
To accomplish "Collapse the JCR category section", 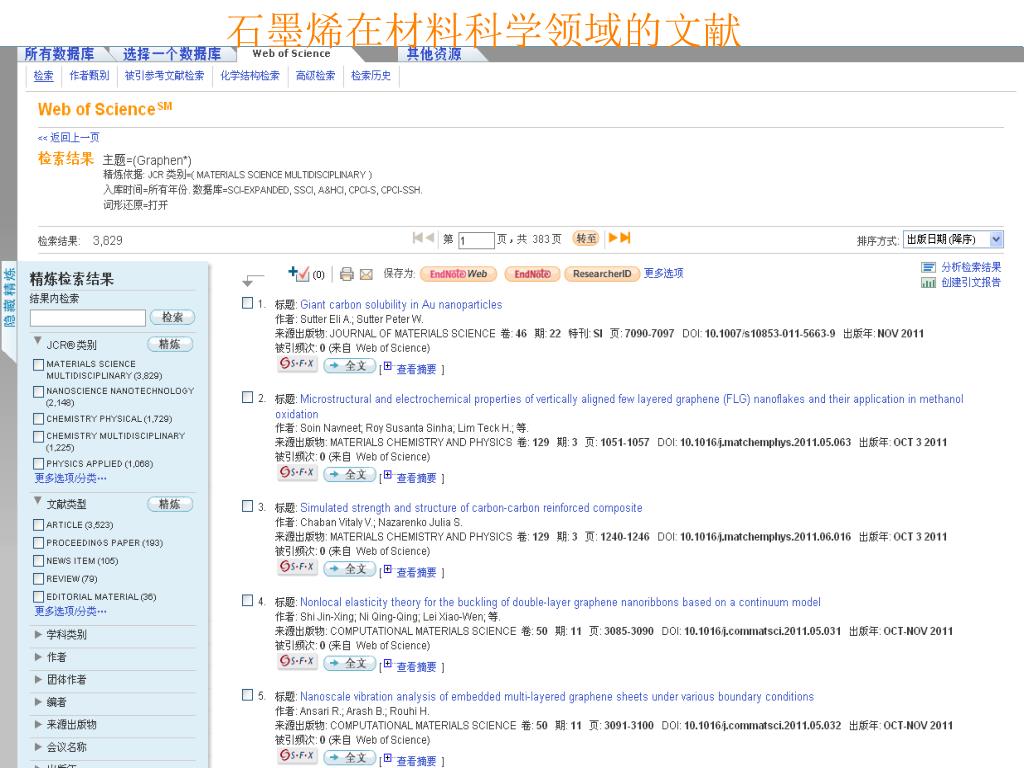I will click(x=38, y=341).
